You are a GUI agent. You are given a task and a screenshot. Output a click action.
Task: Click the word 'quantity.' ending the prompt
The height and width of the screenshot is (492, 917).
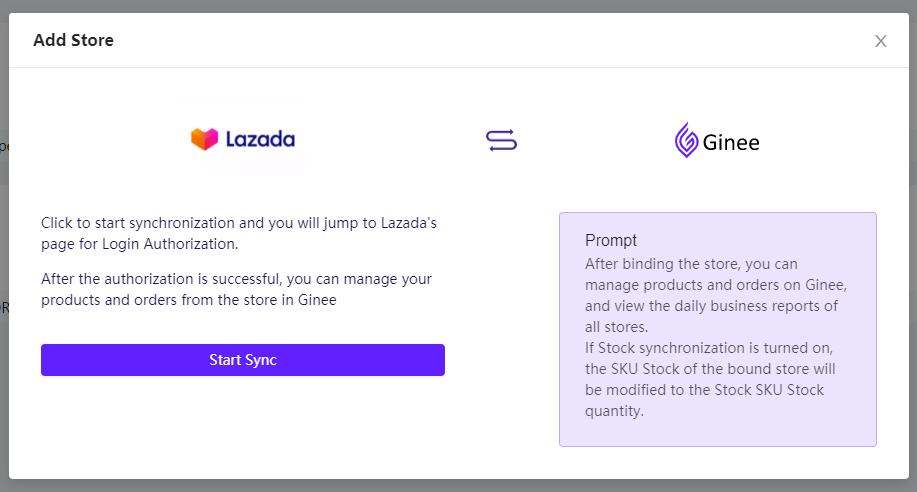(x=614, y=411)
